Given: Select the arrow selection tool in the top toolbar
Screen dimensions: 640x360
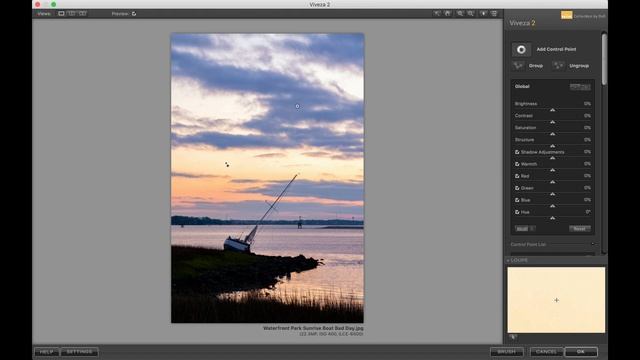Looking at the screenshot, I should 437,13.
